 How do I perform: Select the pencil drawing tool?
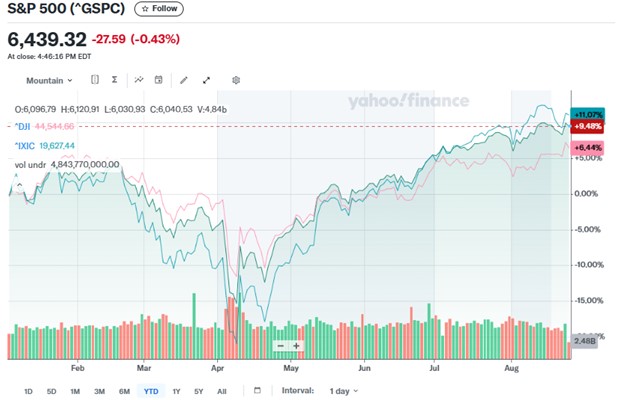[x=183, y=80]
